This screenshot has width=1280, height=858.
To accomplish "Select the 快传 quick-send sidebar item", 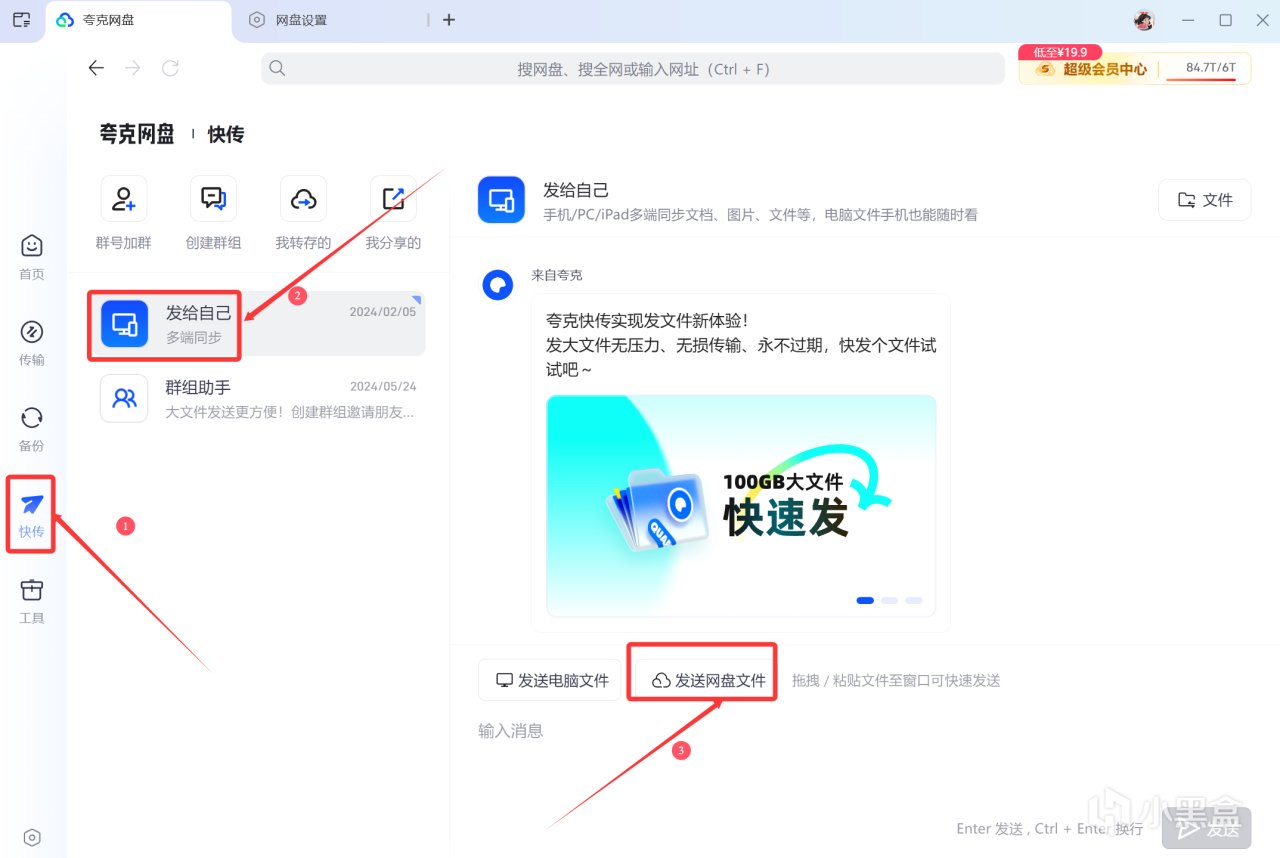I will point(32,514).
